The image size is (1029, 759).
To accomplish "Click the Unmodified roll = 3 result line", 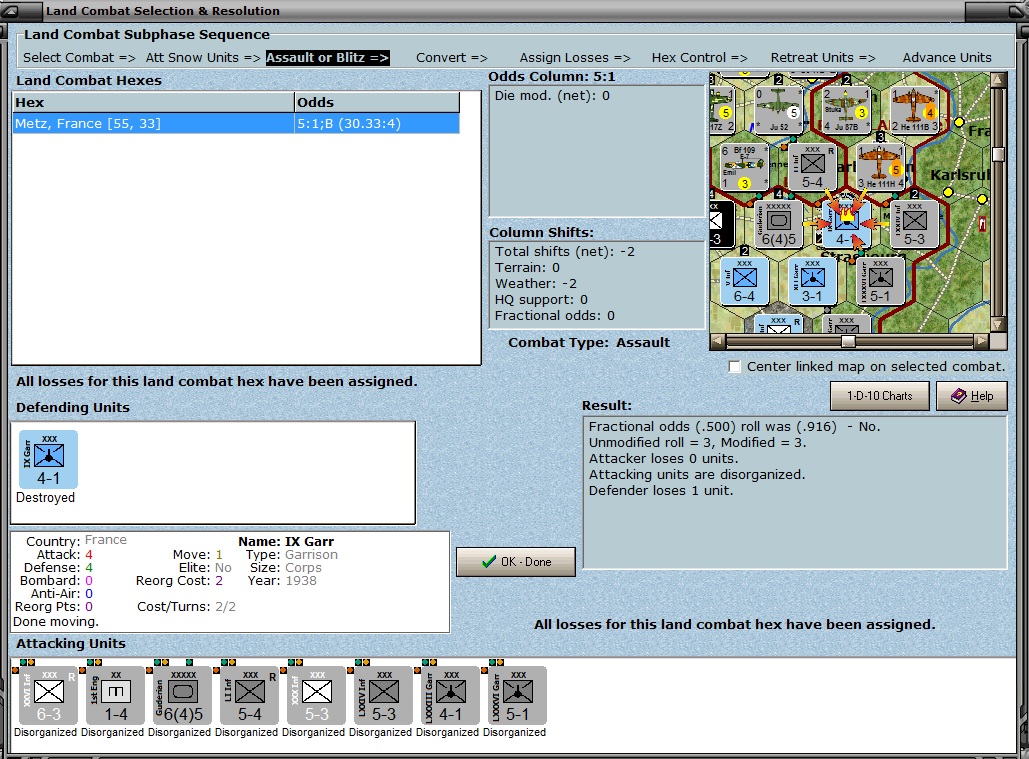I will coord(698,443).
